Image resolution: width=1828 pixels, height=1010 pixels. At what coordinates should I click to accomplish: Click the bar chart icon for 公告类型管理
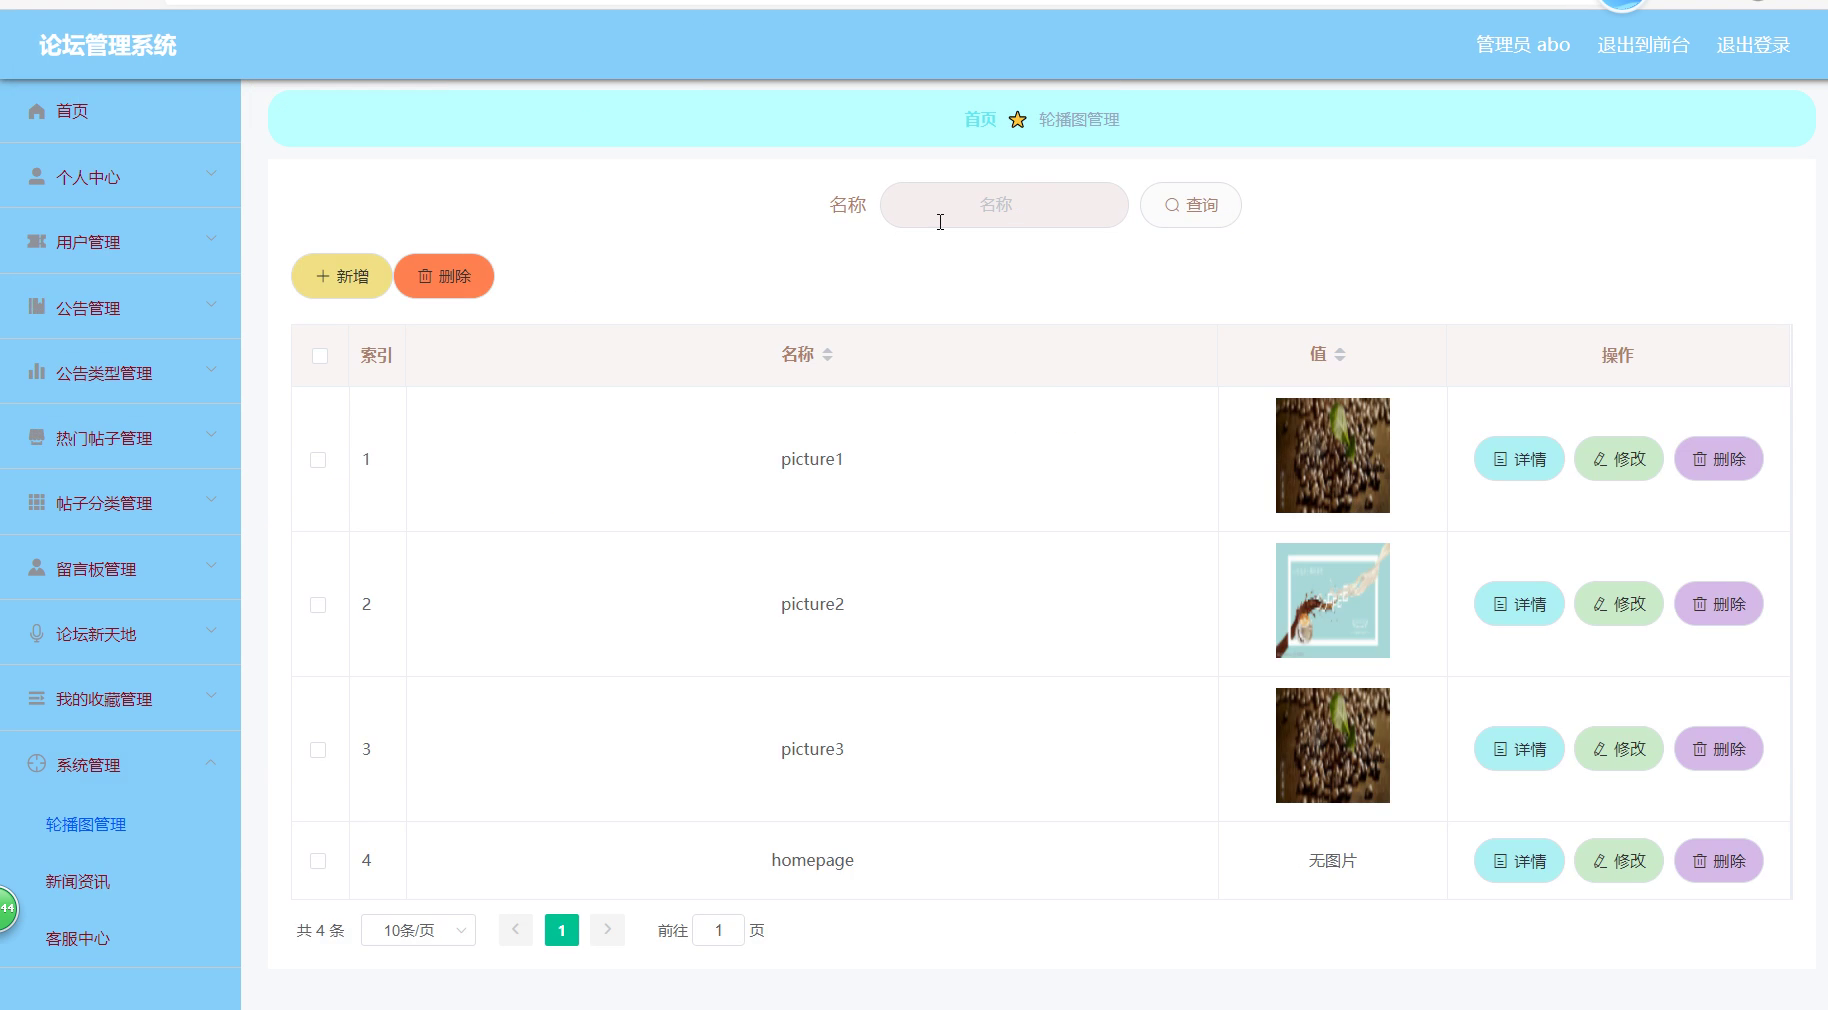click(x=37, y=371)
